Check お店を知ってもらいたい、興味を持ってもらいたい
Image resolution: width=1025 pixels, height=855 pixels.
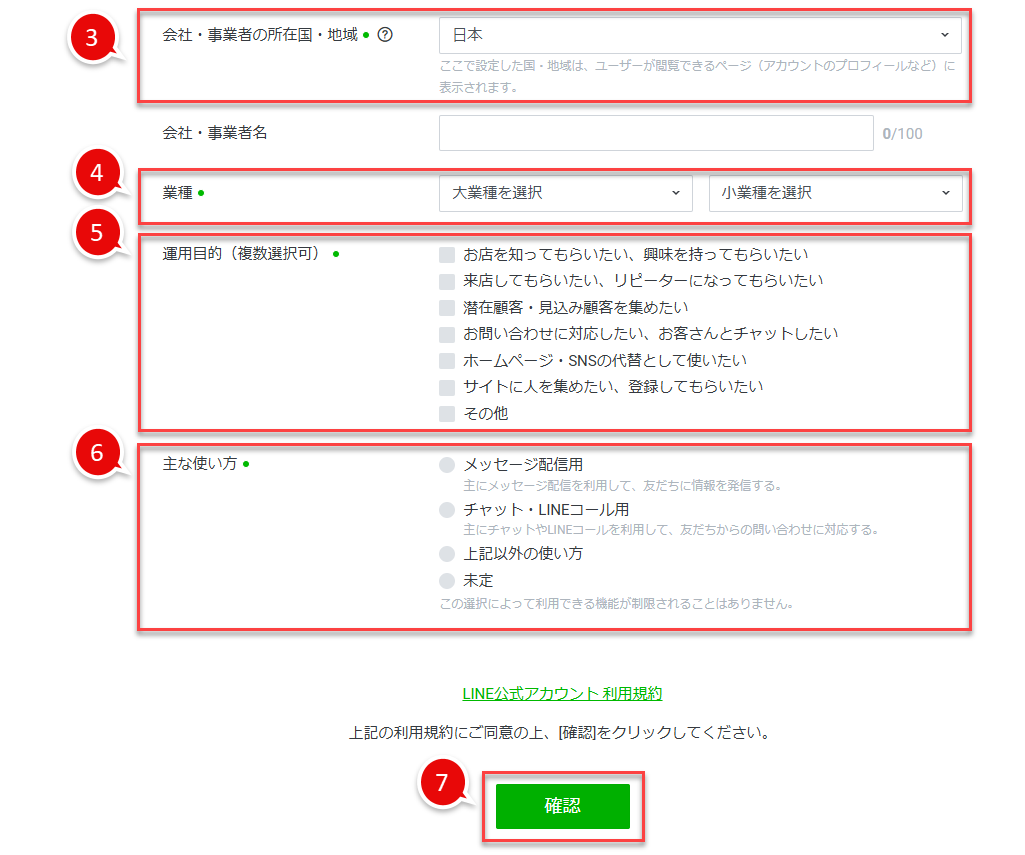tap(447, 255)
